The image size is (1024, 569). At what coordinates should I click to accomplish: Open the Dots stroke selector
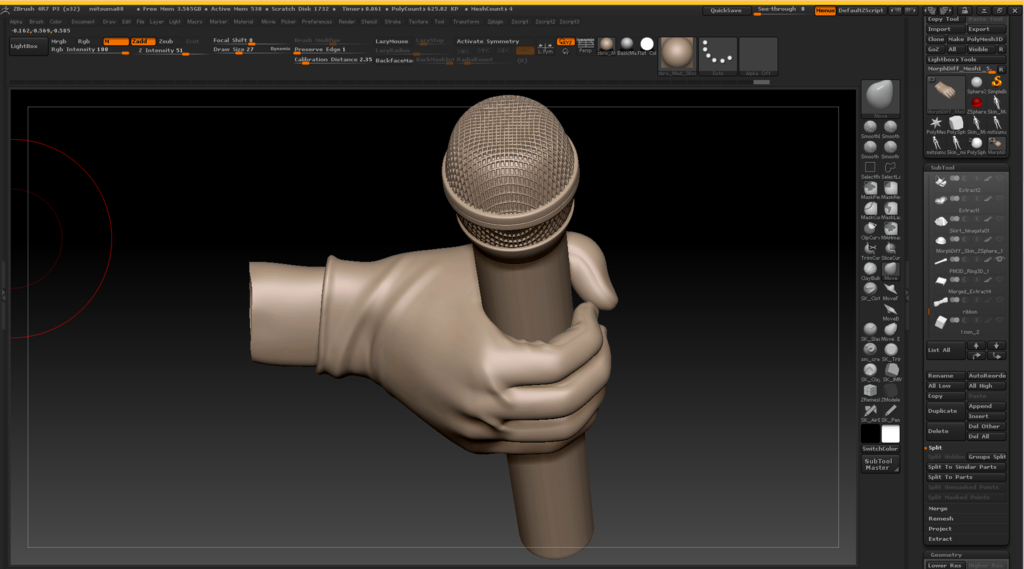pyautogui.click(x=717, y=54)
